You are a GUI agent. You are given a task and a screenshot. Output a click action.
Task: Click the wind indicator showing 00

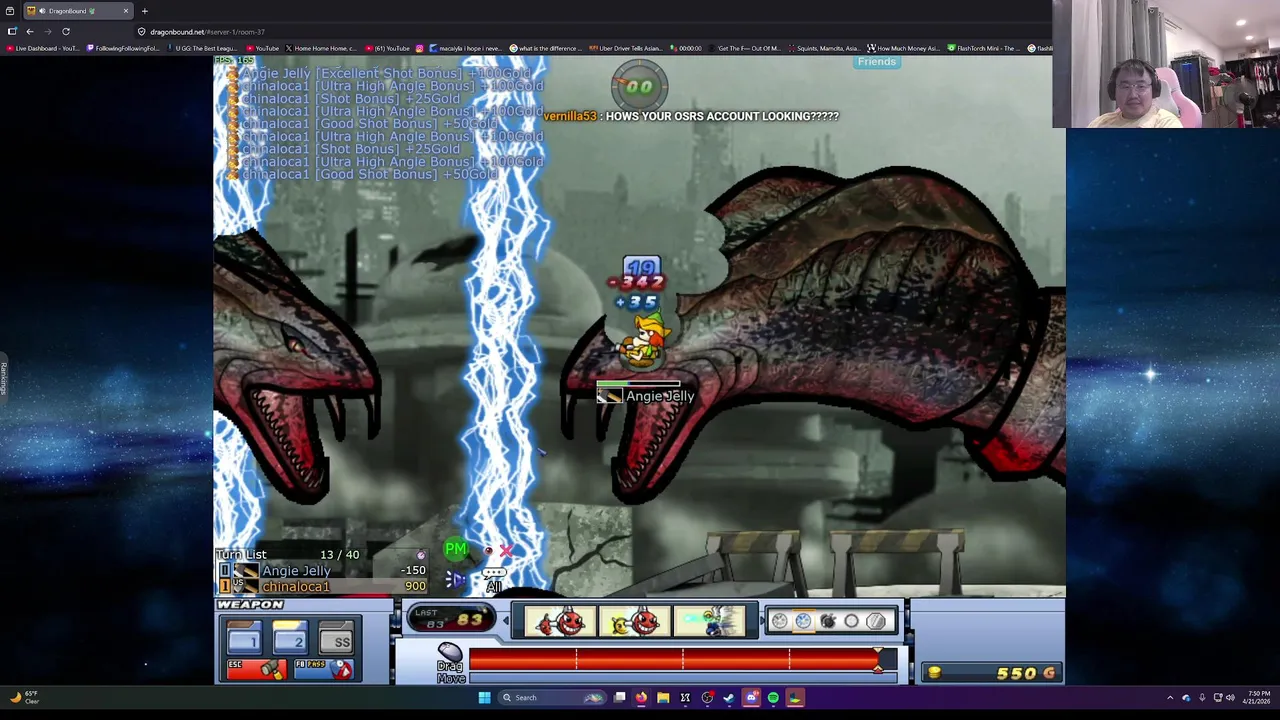[640, 86]
